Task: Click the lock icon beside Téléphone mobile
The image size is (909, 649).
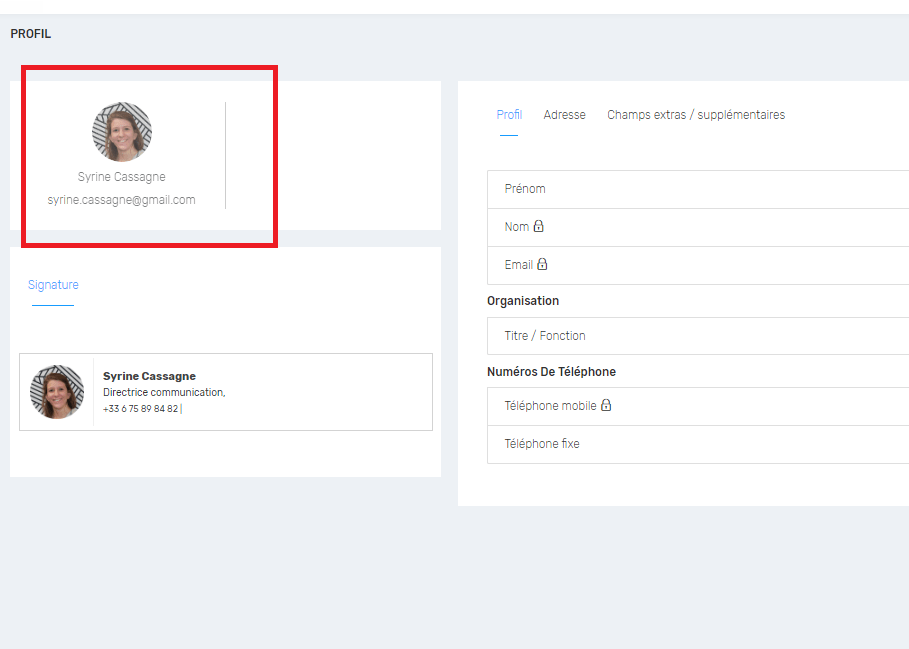Action: pos(606,404)
